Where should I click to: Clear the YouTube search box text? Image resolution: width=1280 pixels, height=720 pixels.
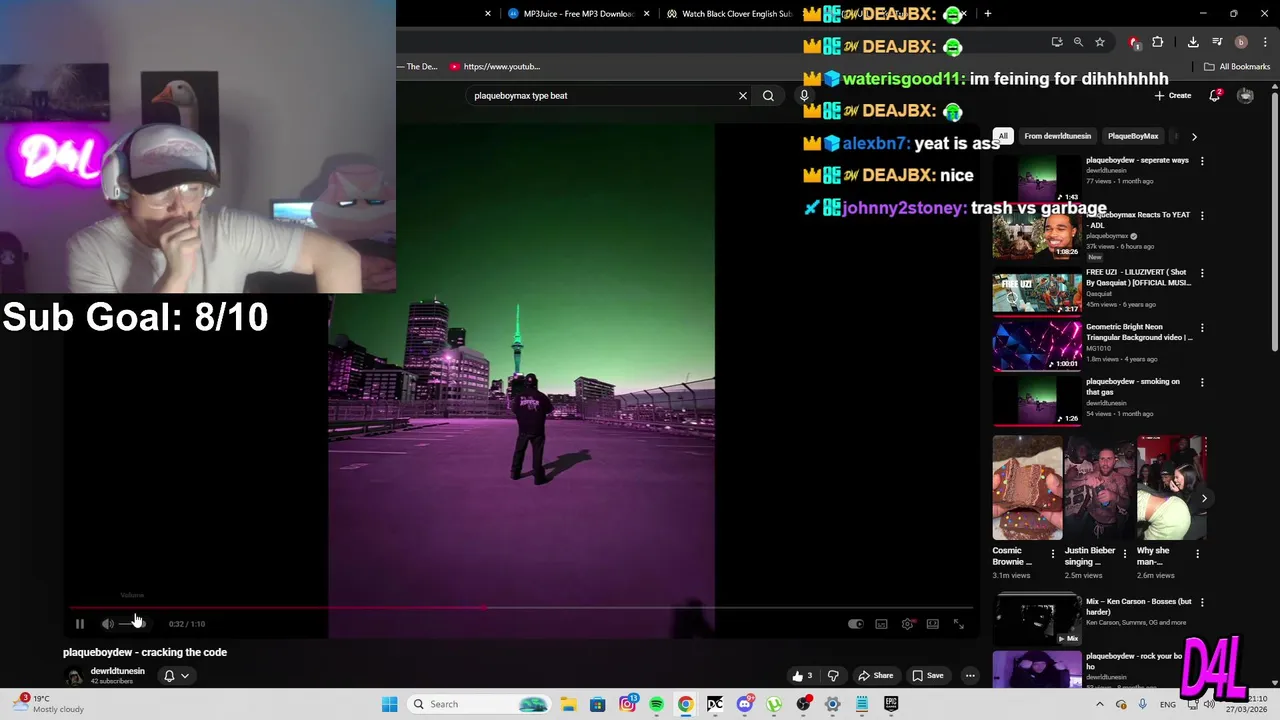coord(743,96)
